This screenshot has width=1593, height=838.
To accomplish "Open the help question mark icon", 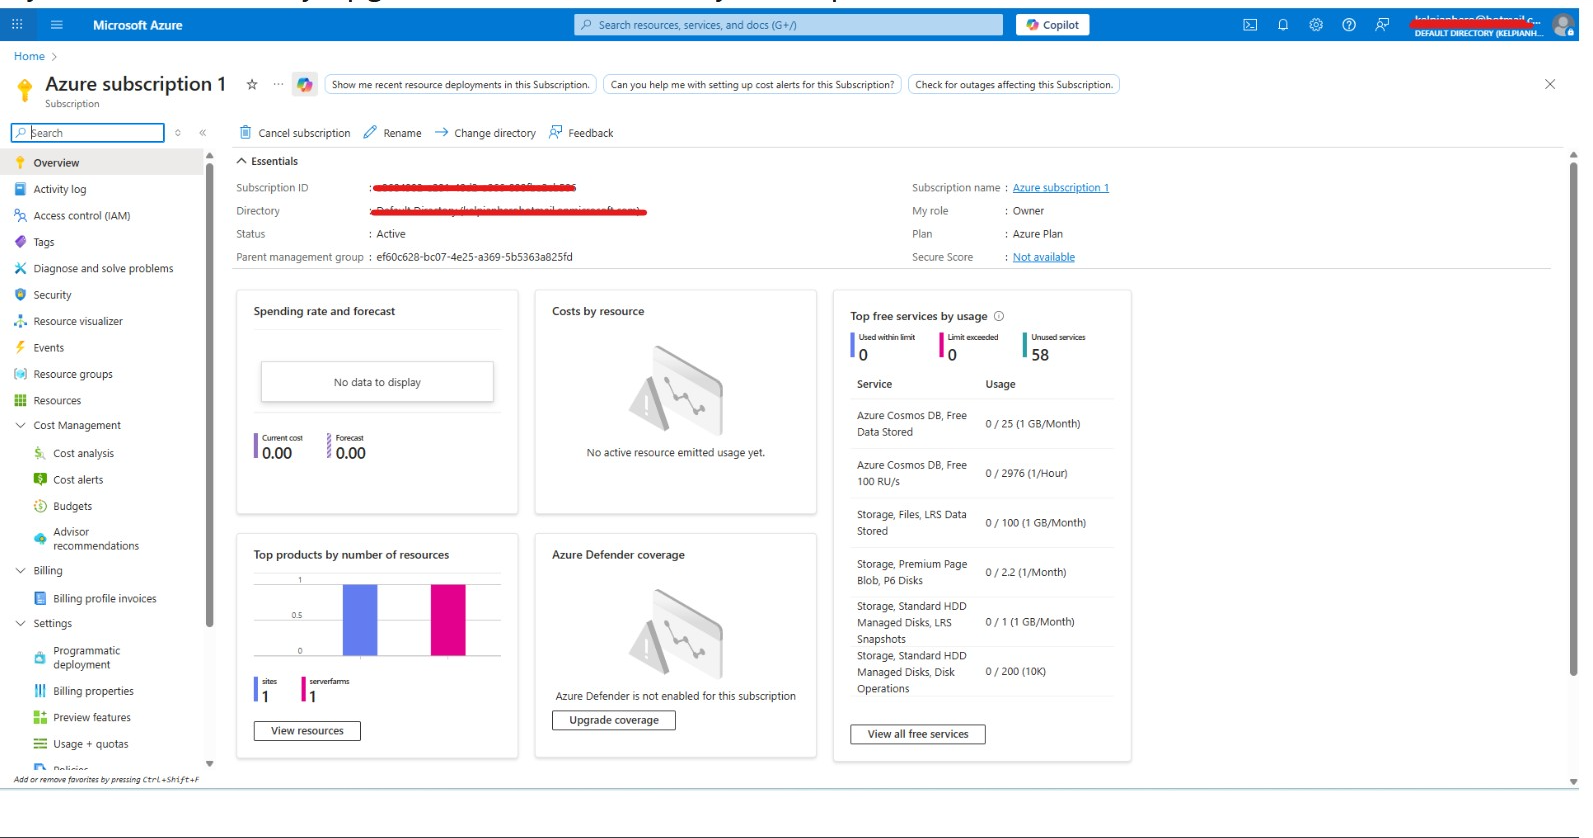I will tap(1349, 25).
